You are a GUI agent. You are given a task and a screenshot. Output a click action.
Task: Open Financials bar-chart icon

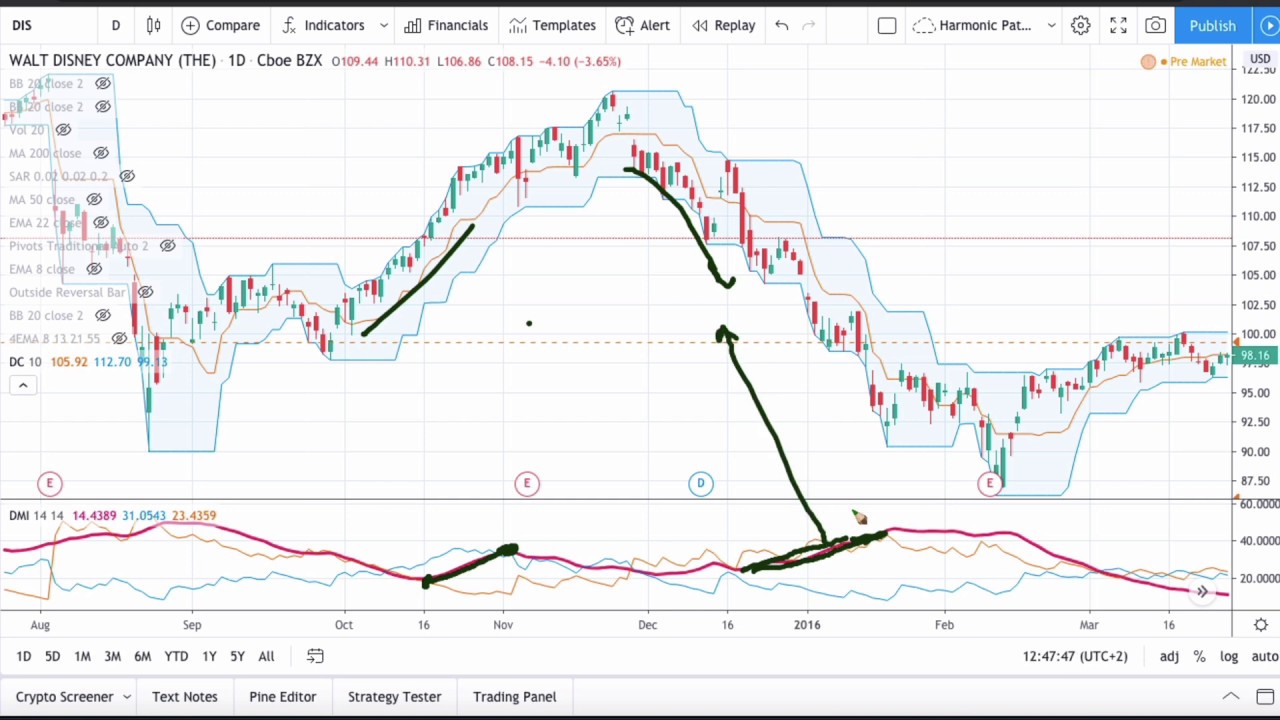tap(412, 25)
